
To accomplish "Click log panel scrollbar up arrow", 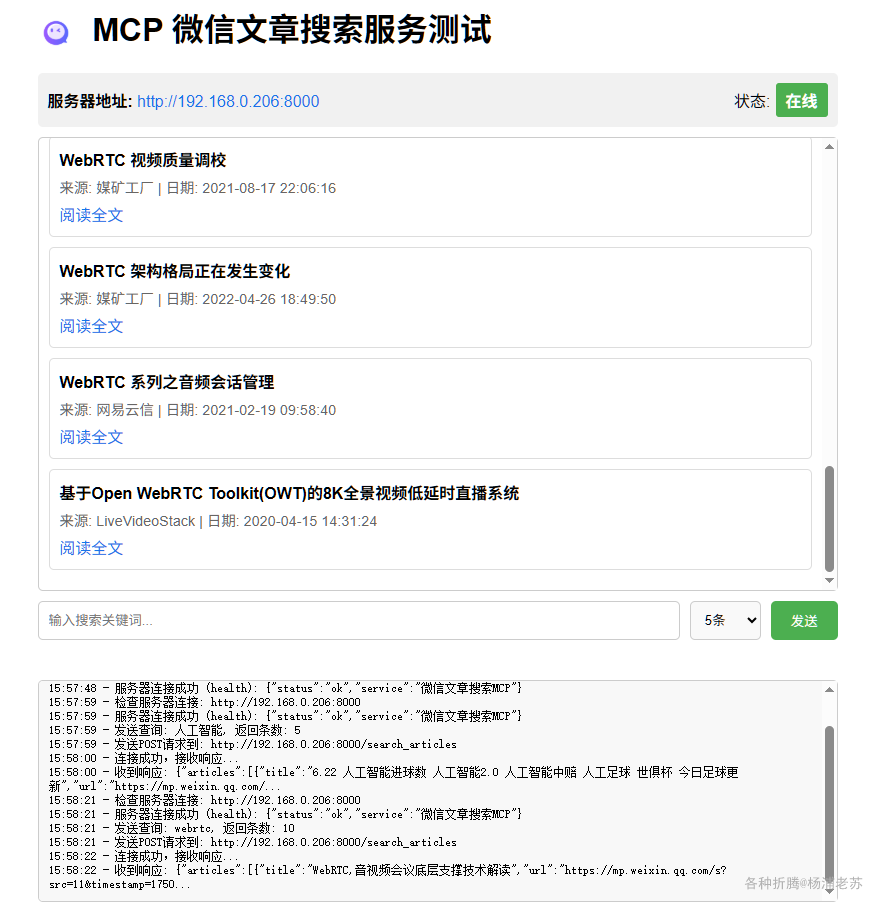I will coord(829,689).
